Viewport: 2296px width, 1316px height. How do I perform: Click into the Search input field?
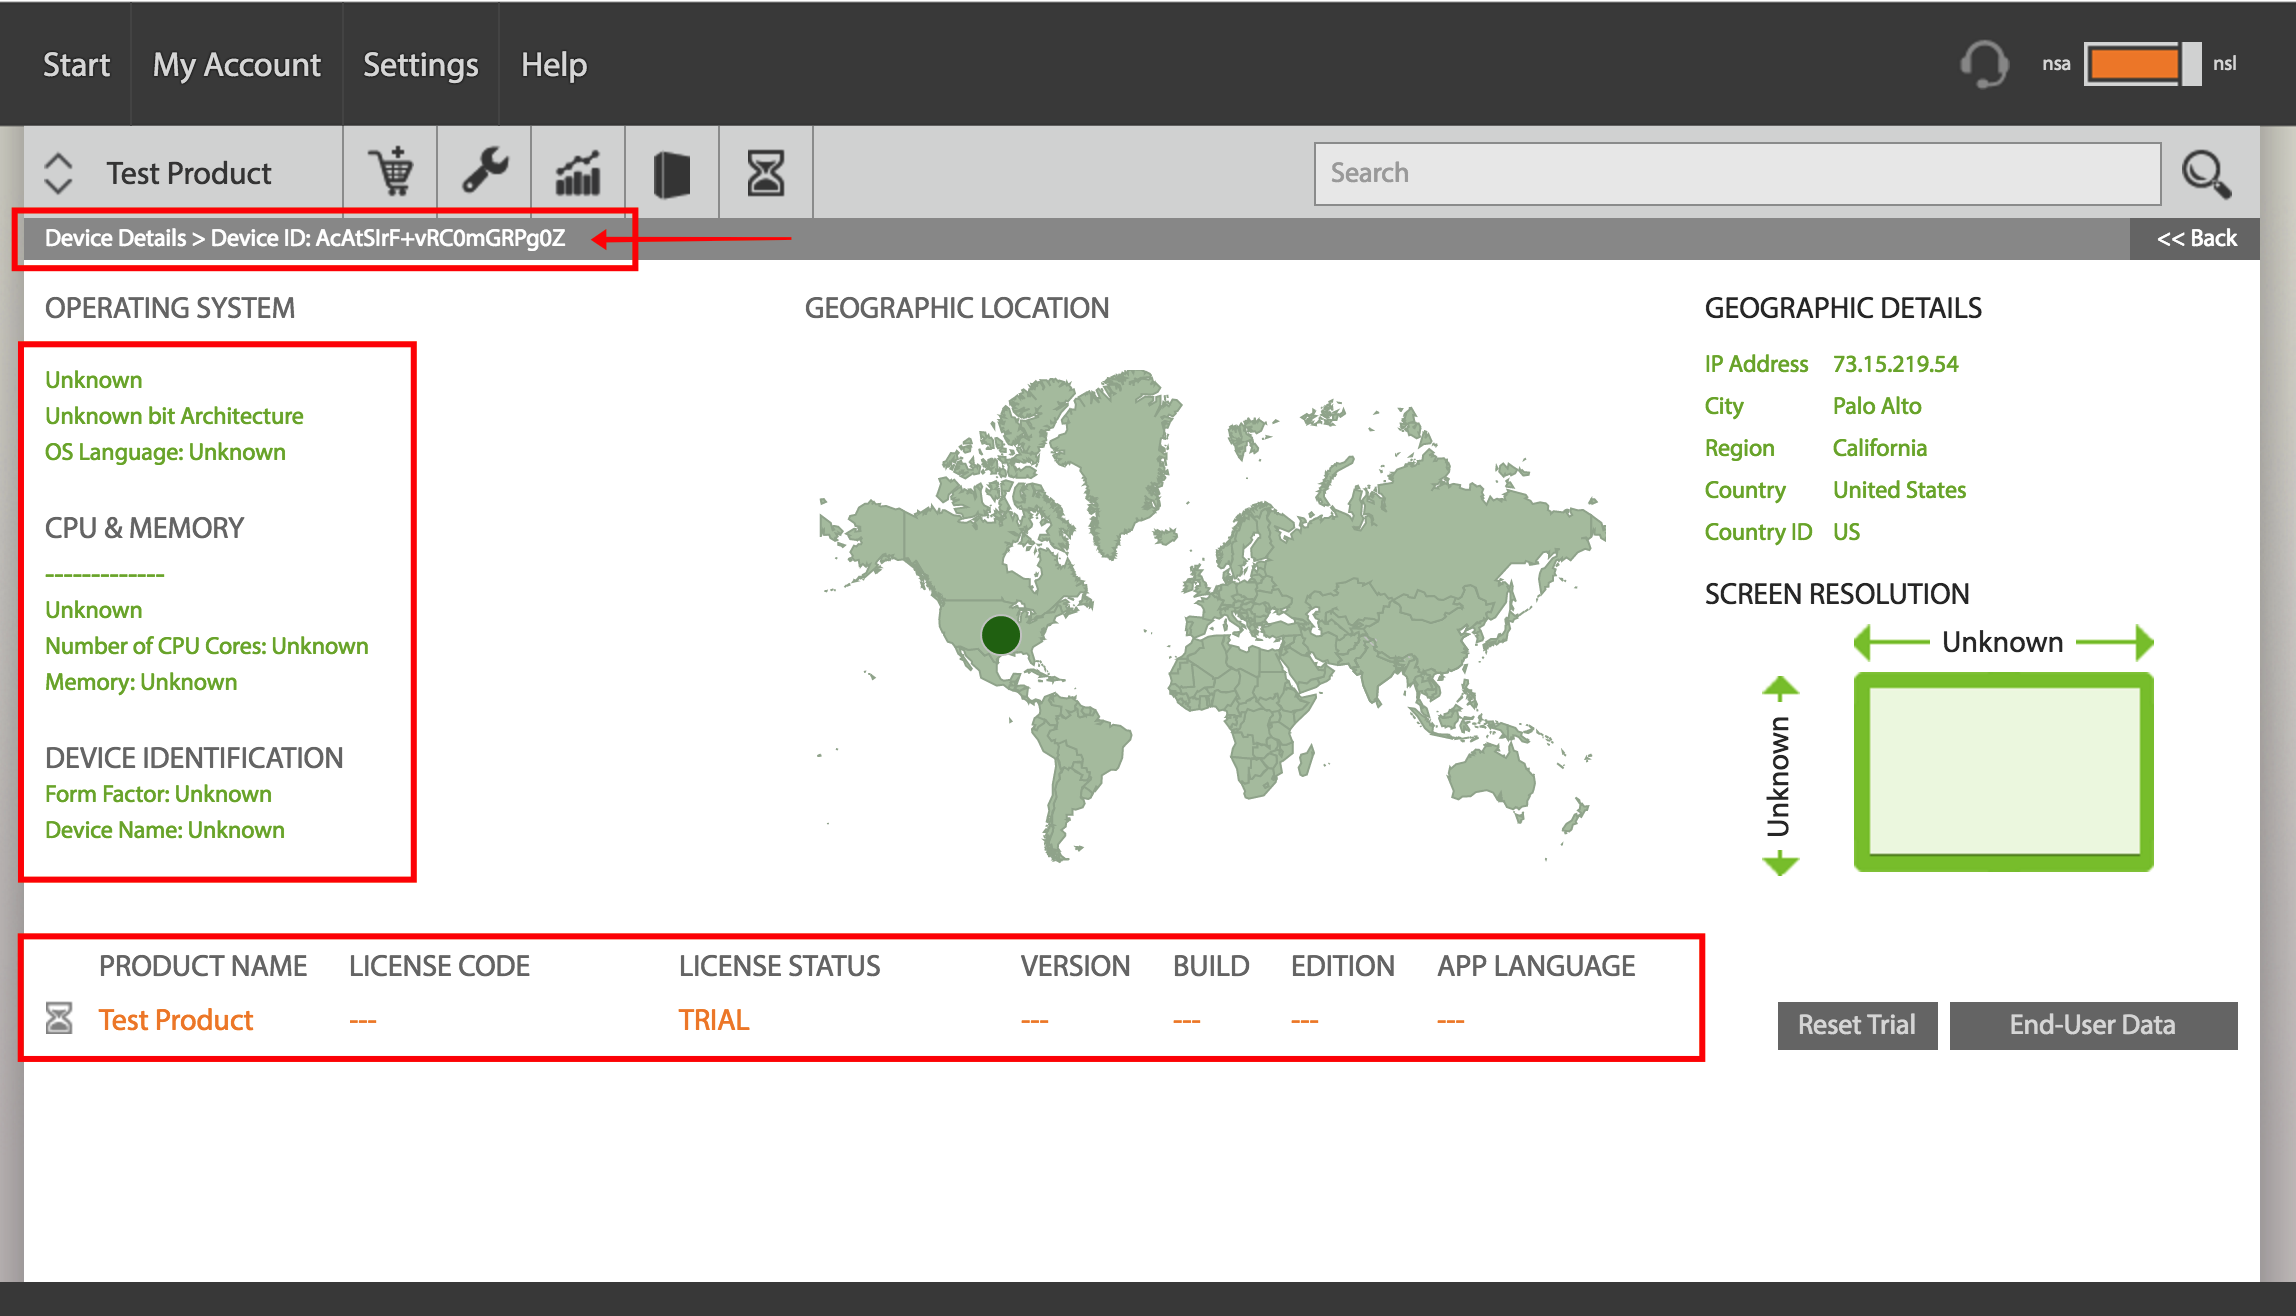point(1737,173)
